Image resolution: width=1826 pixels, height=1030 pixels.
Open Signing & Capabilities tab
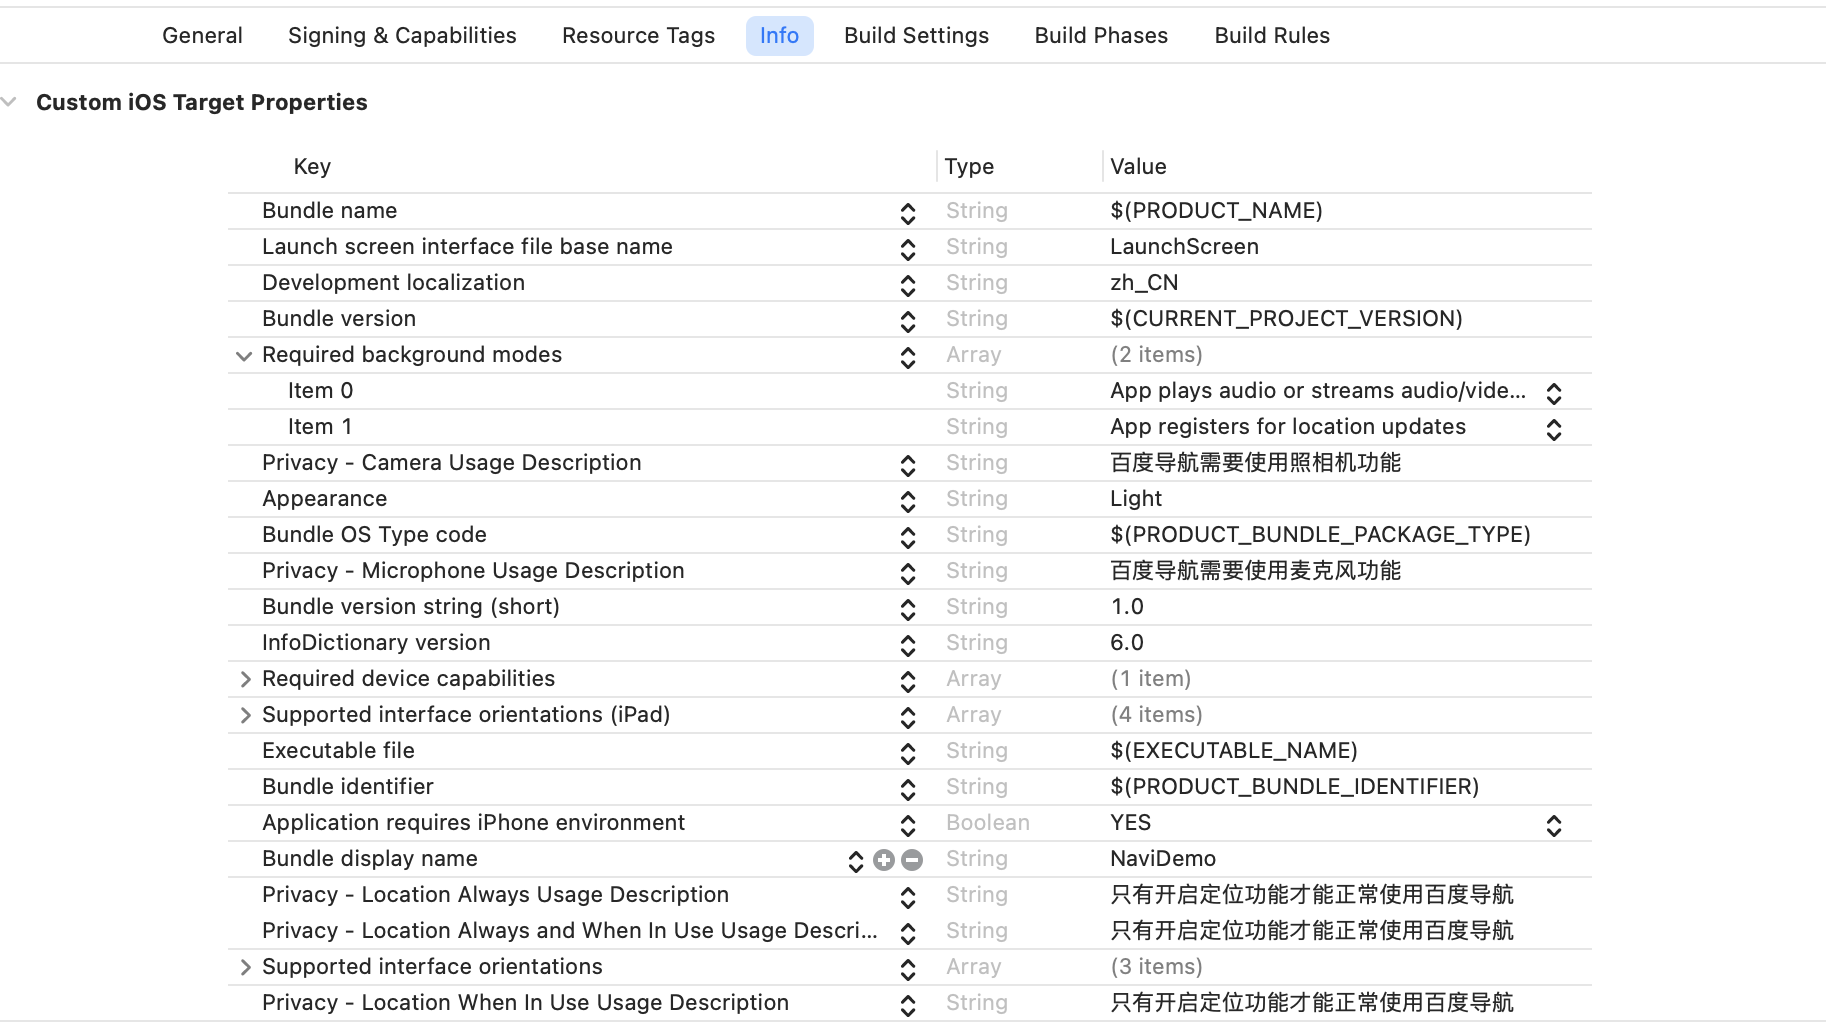tap(402, 36)
